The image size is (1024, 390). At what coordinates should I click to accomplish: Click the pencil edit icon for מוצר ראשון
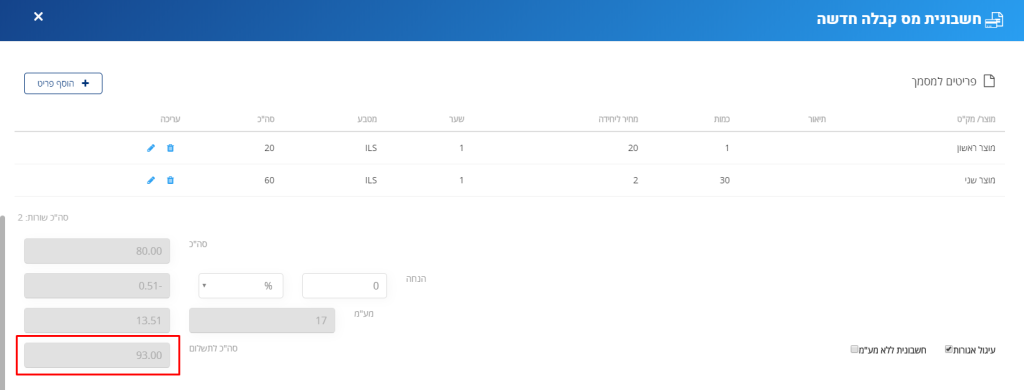pos(151,148)
